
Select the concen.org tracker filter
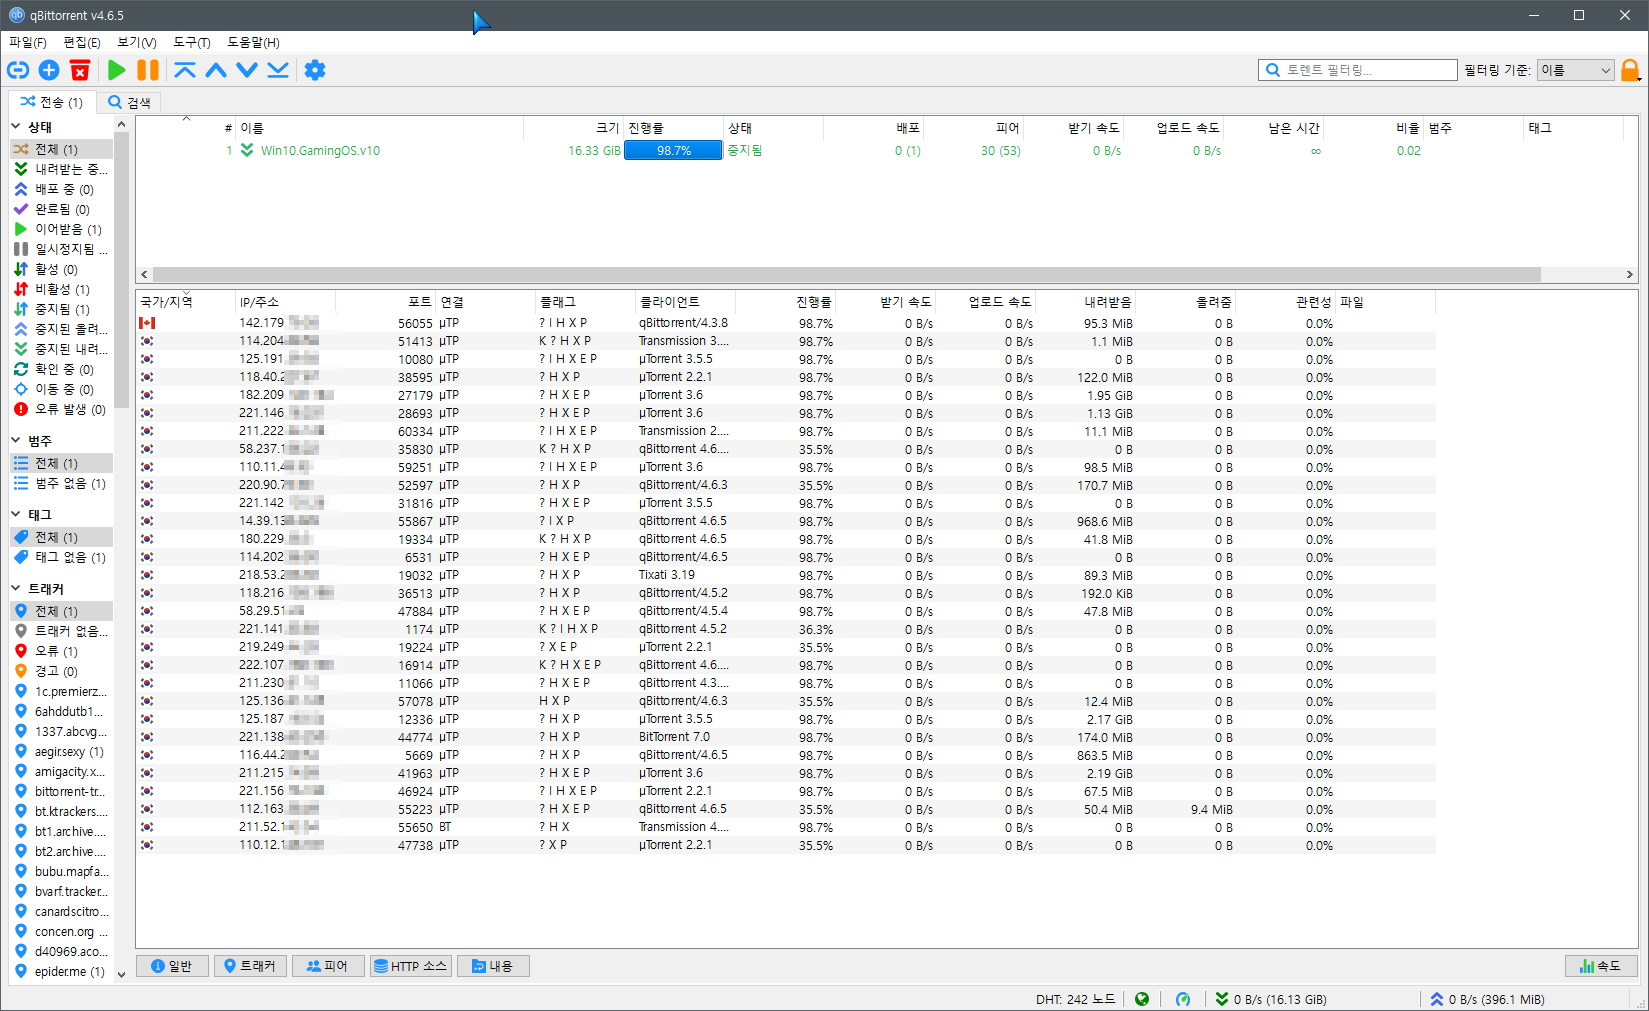tap(61, 931)
